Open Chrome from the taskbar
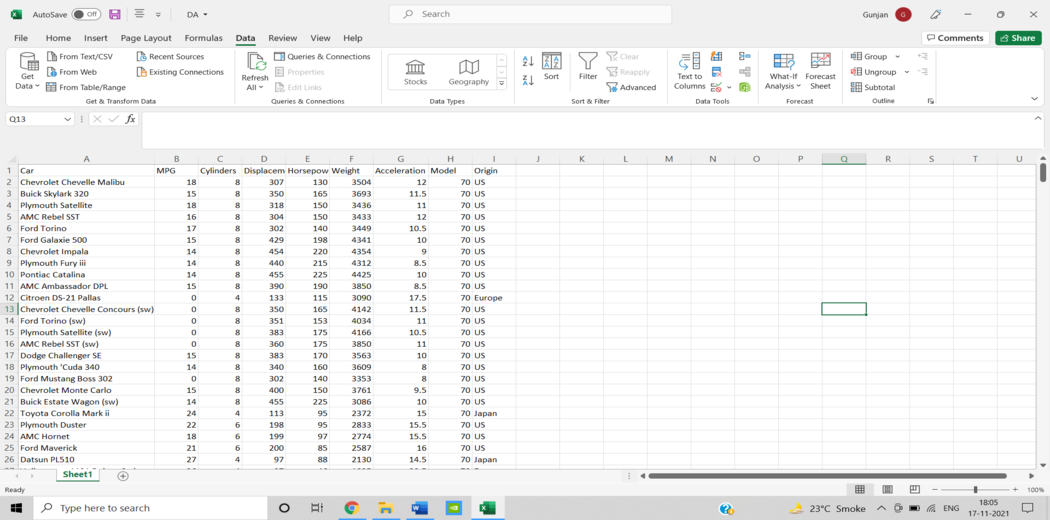1050x520 pixels. point(352,508)
